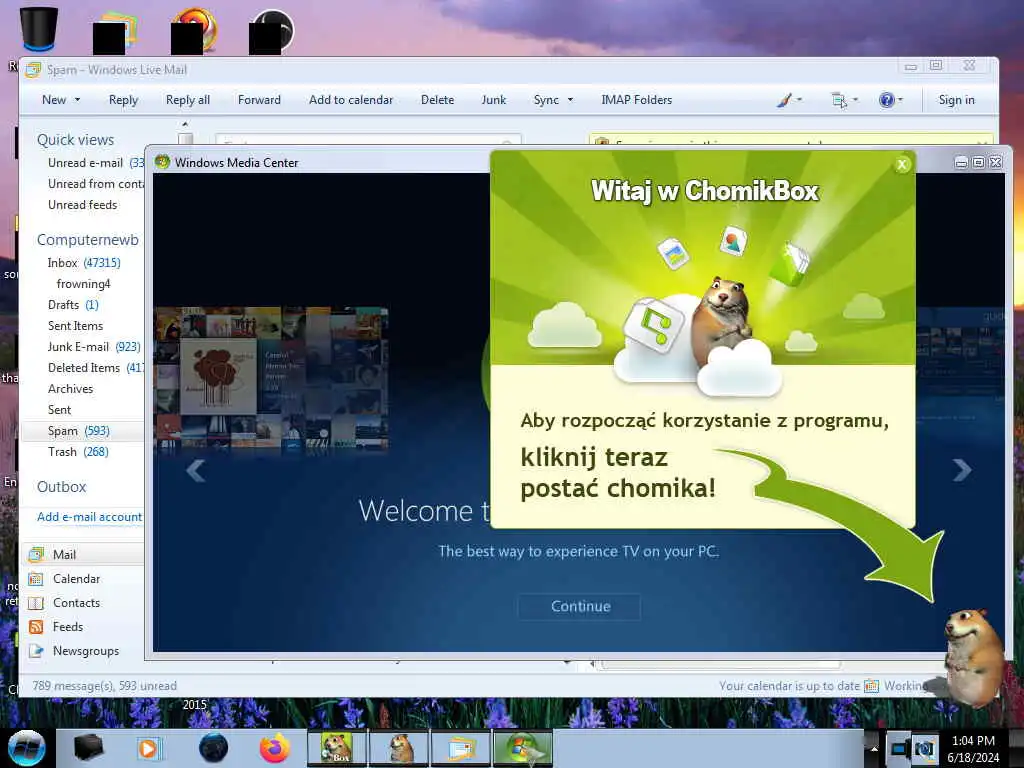The image size is (1024, 768).
Task: Click ChomikBox taskbar button labeled Box
Action: [337, 748]
